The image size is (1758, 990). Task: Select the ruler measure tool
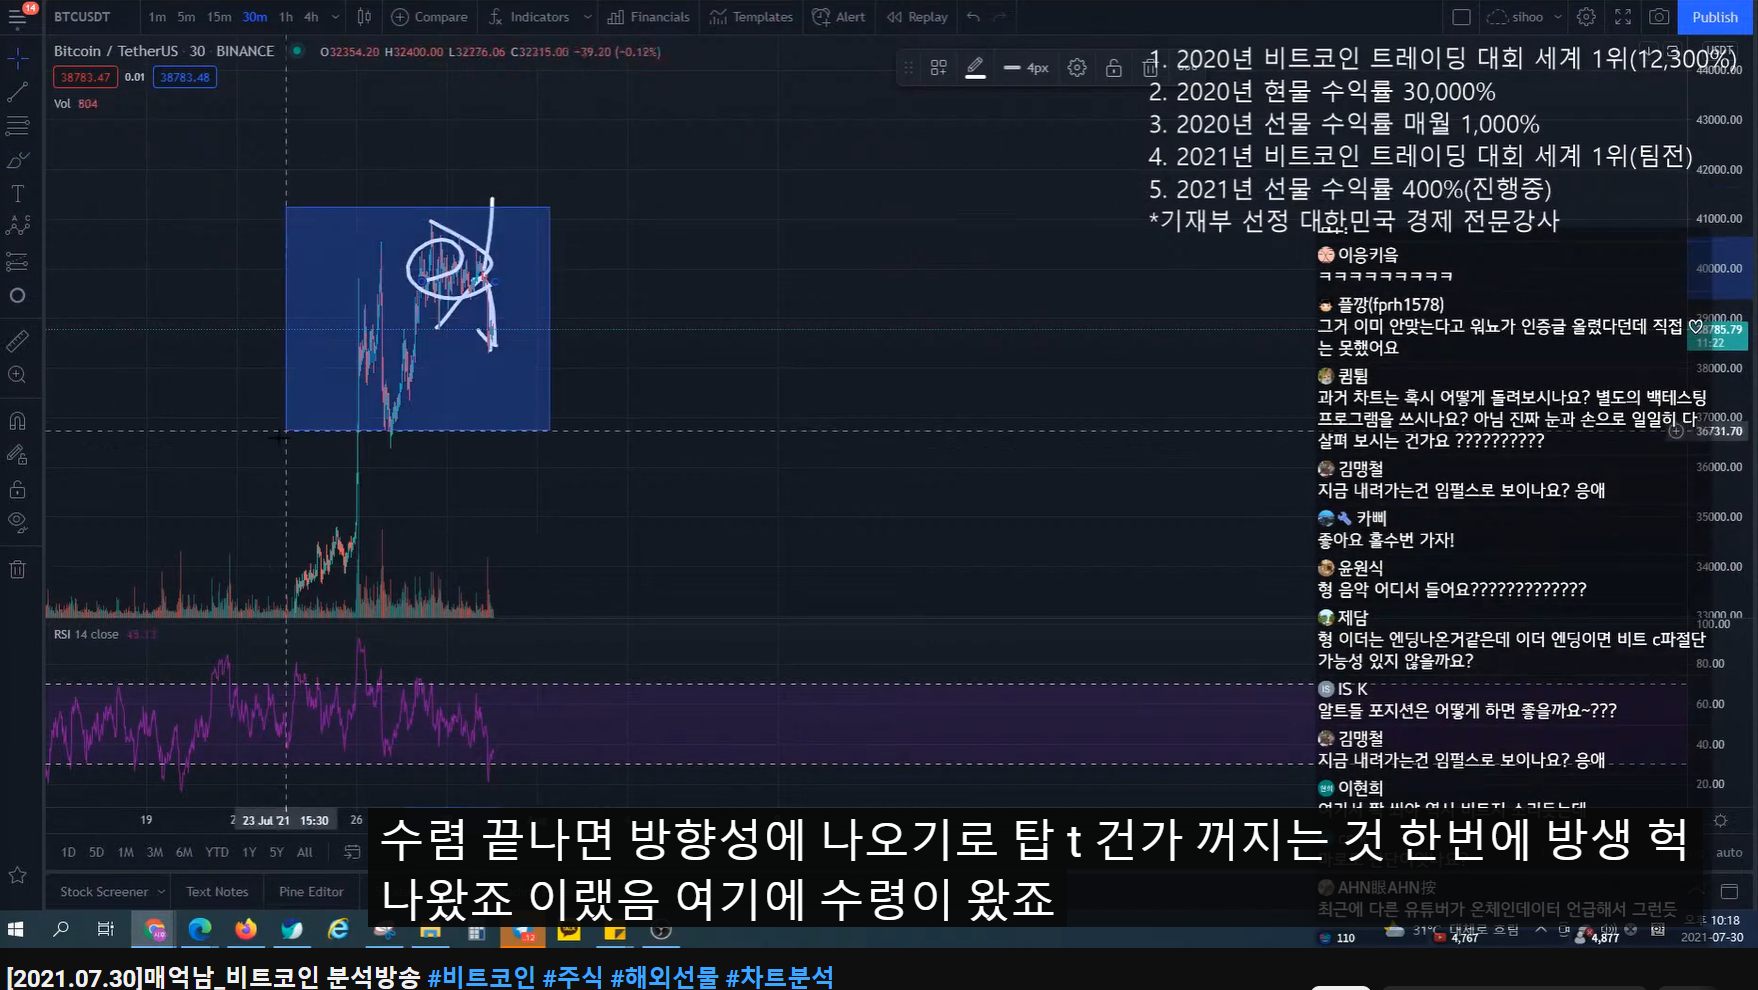[x=18, y=341]
